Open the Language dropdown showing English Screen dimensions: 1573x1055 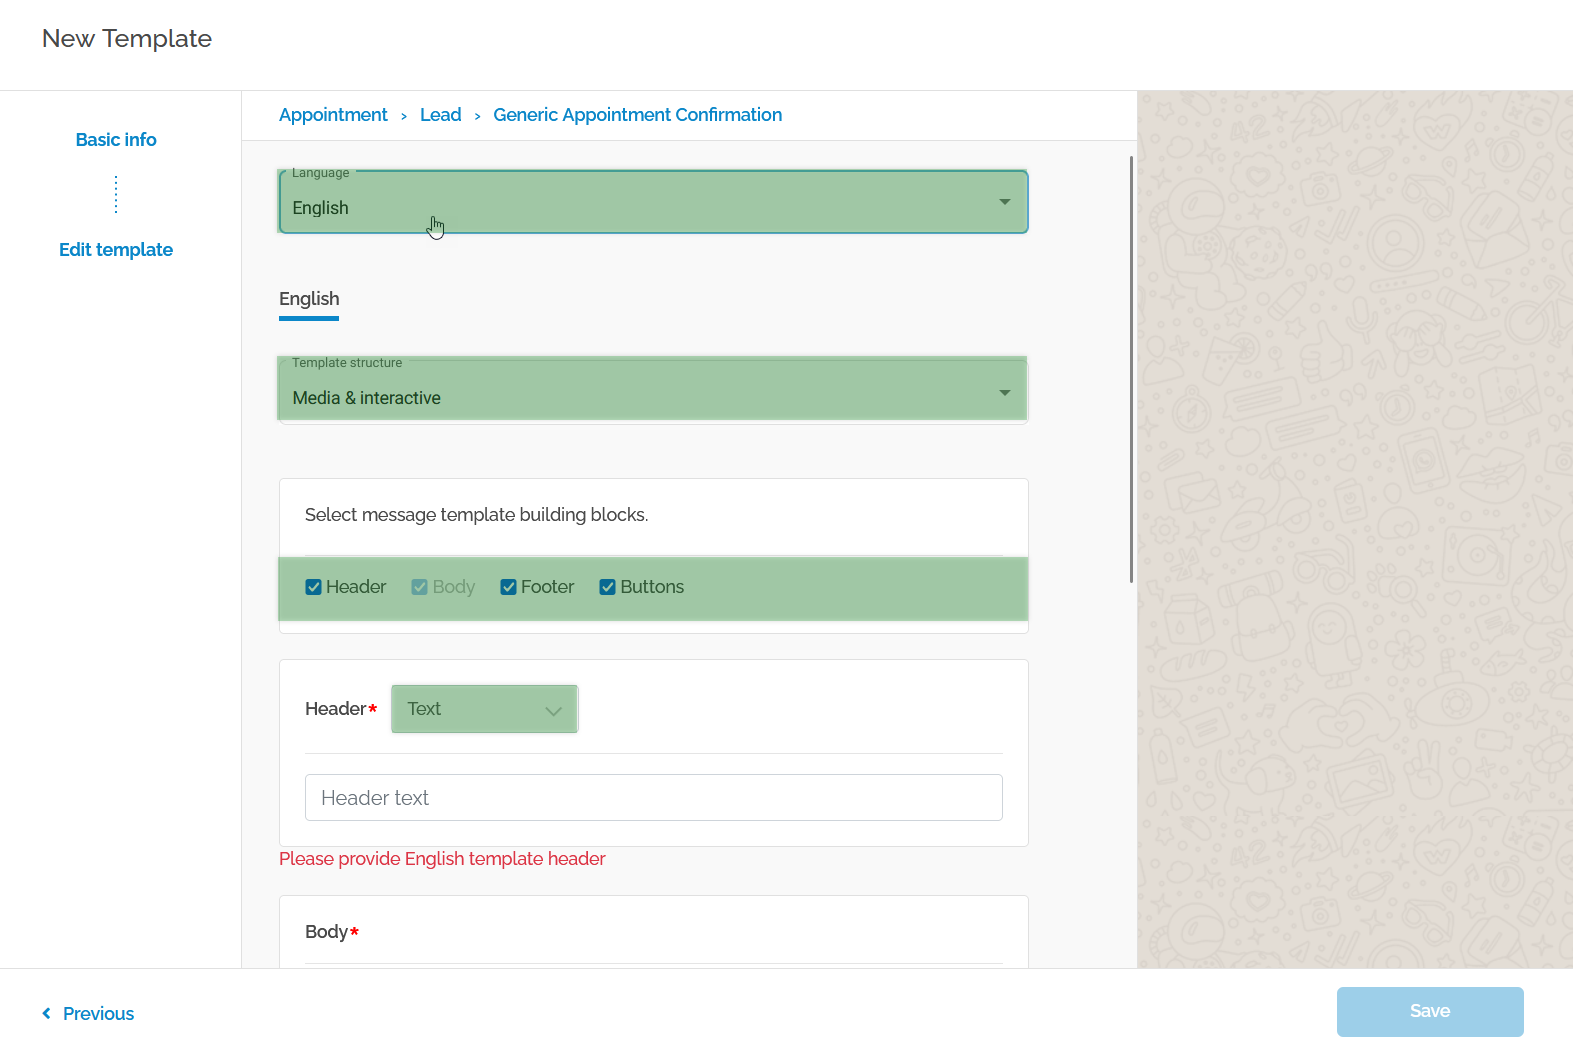pyautogui.click(x=653, y=202)
